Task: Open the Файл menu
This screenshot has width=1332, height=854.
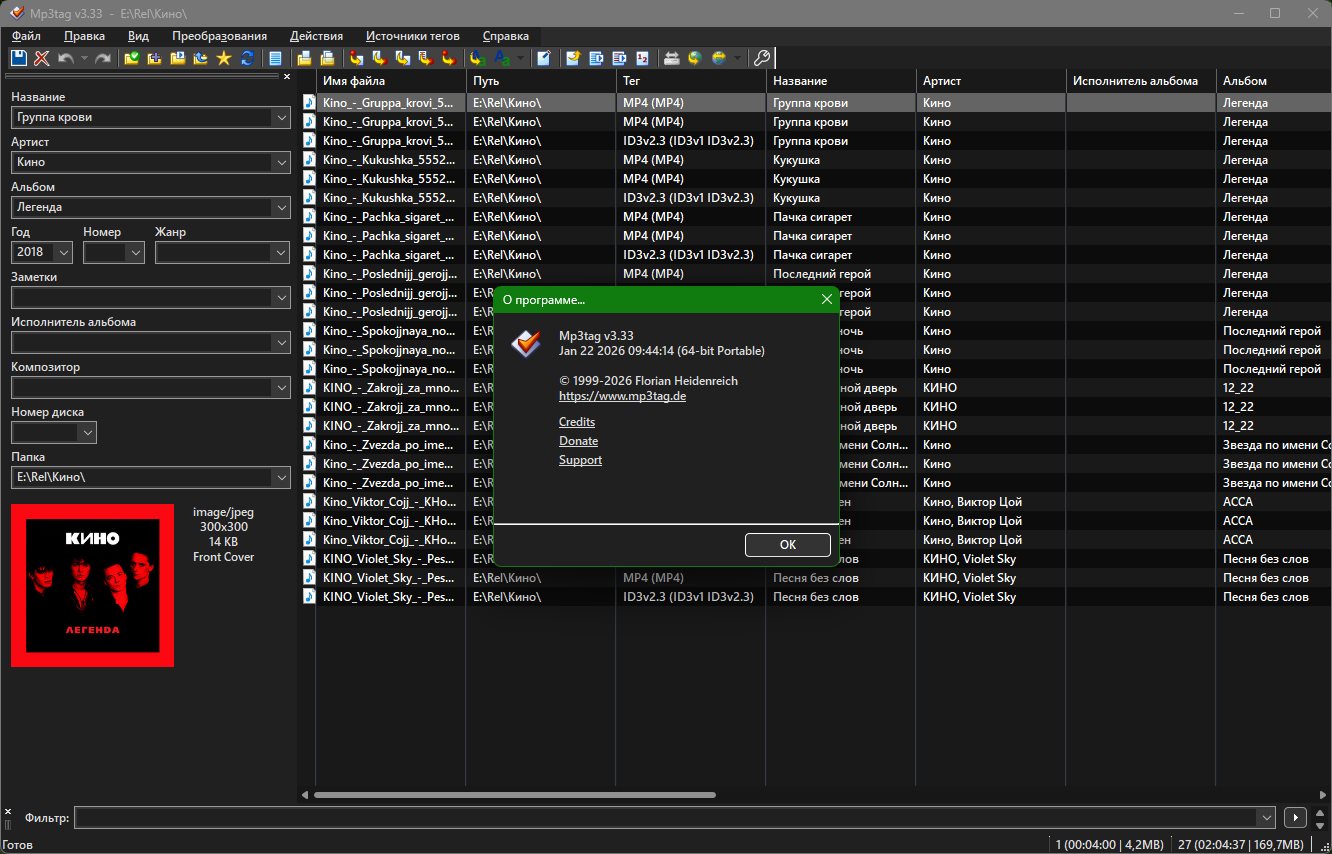Action: tap(27, 36)
